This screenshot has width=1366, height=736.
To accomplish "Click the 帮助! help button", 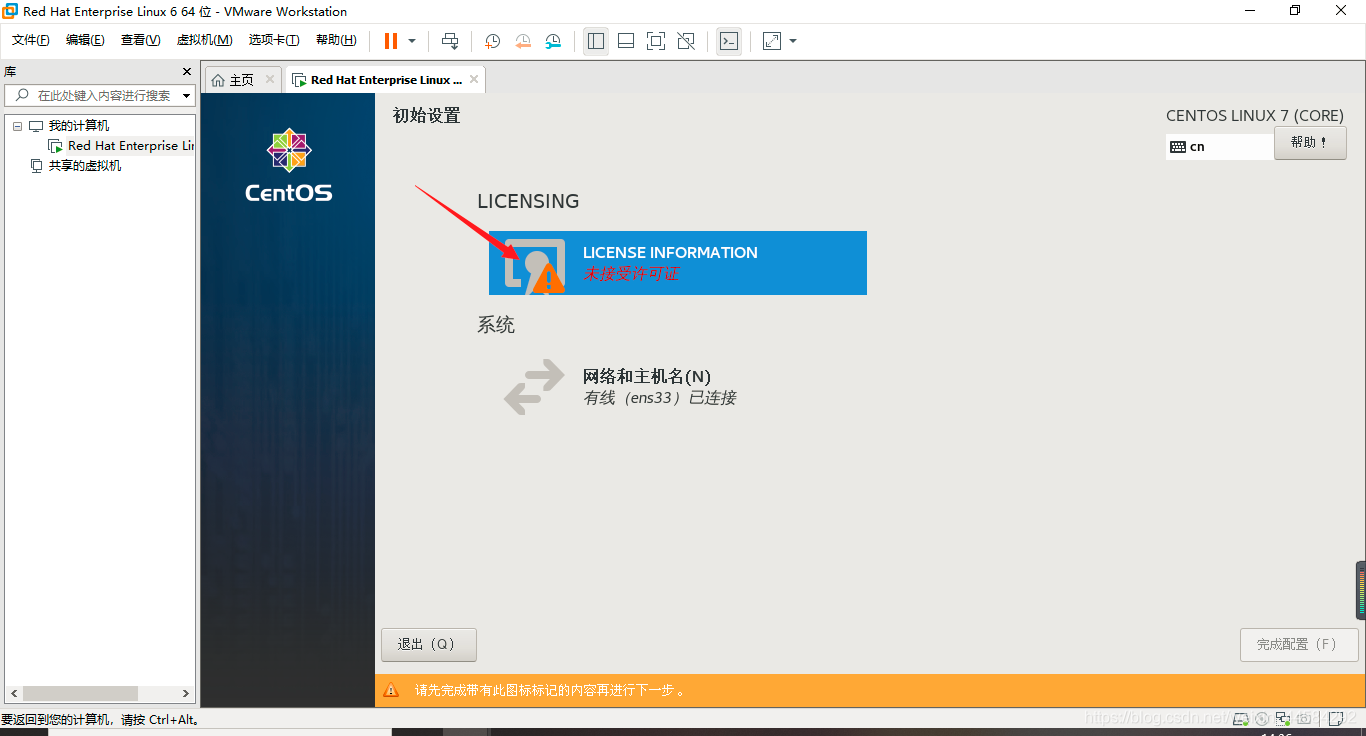I will [1310, 142].
